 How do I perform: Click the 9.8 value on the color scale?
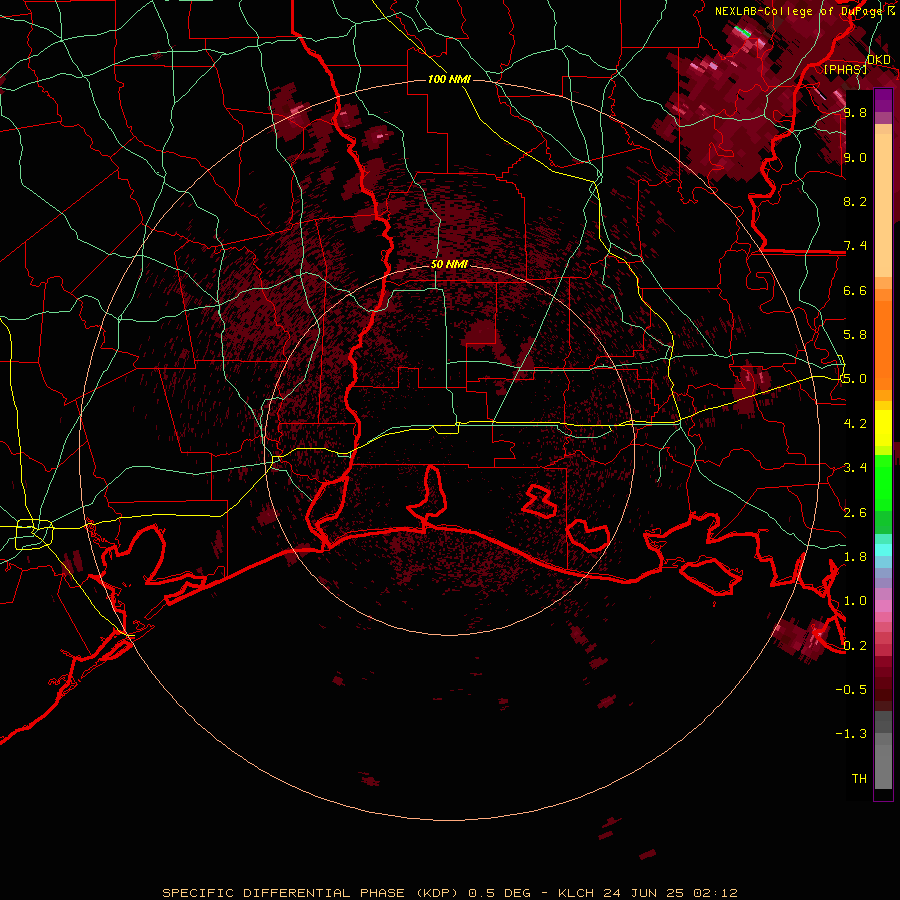855,112
